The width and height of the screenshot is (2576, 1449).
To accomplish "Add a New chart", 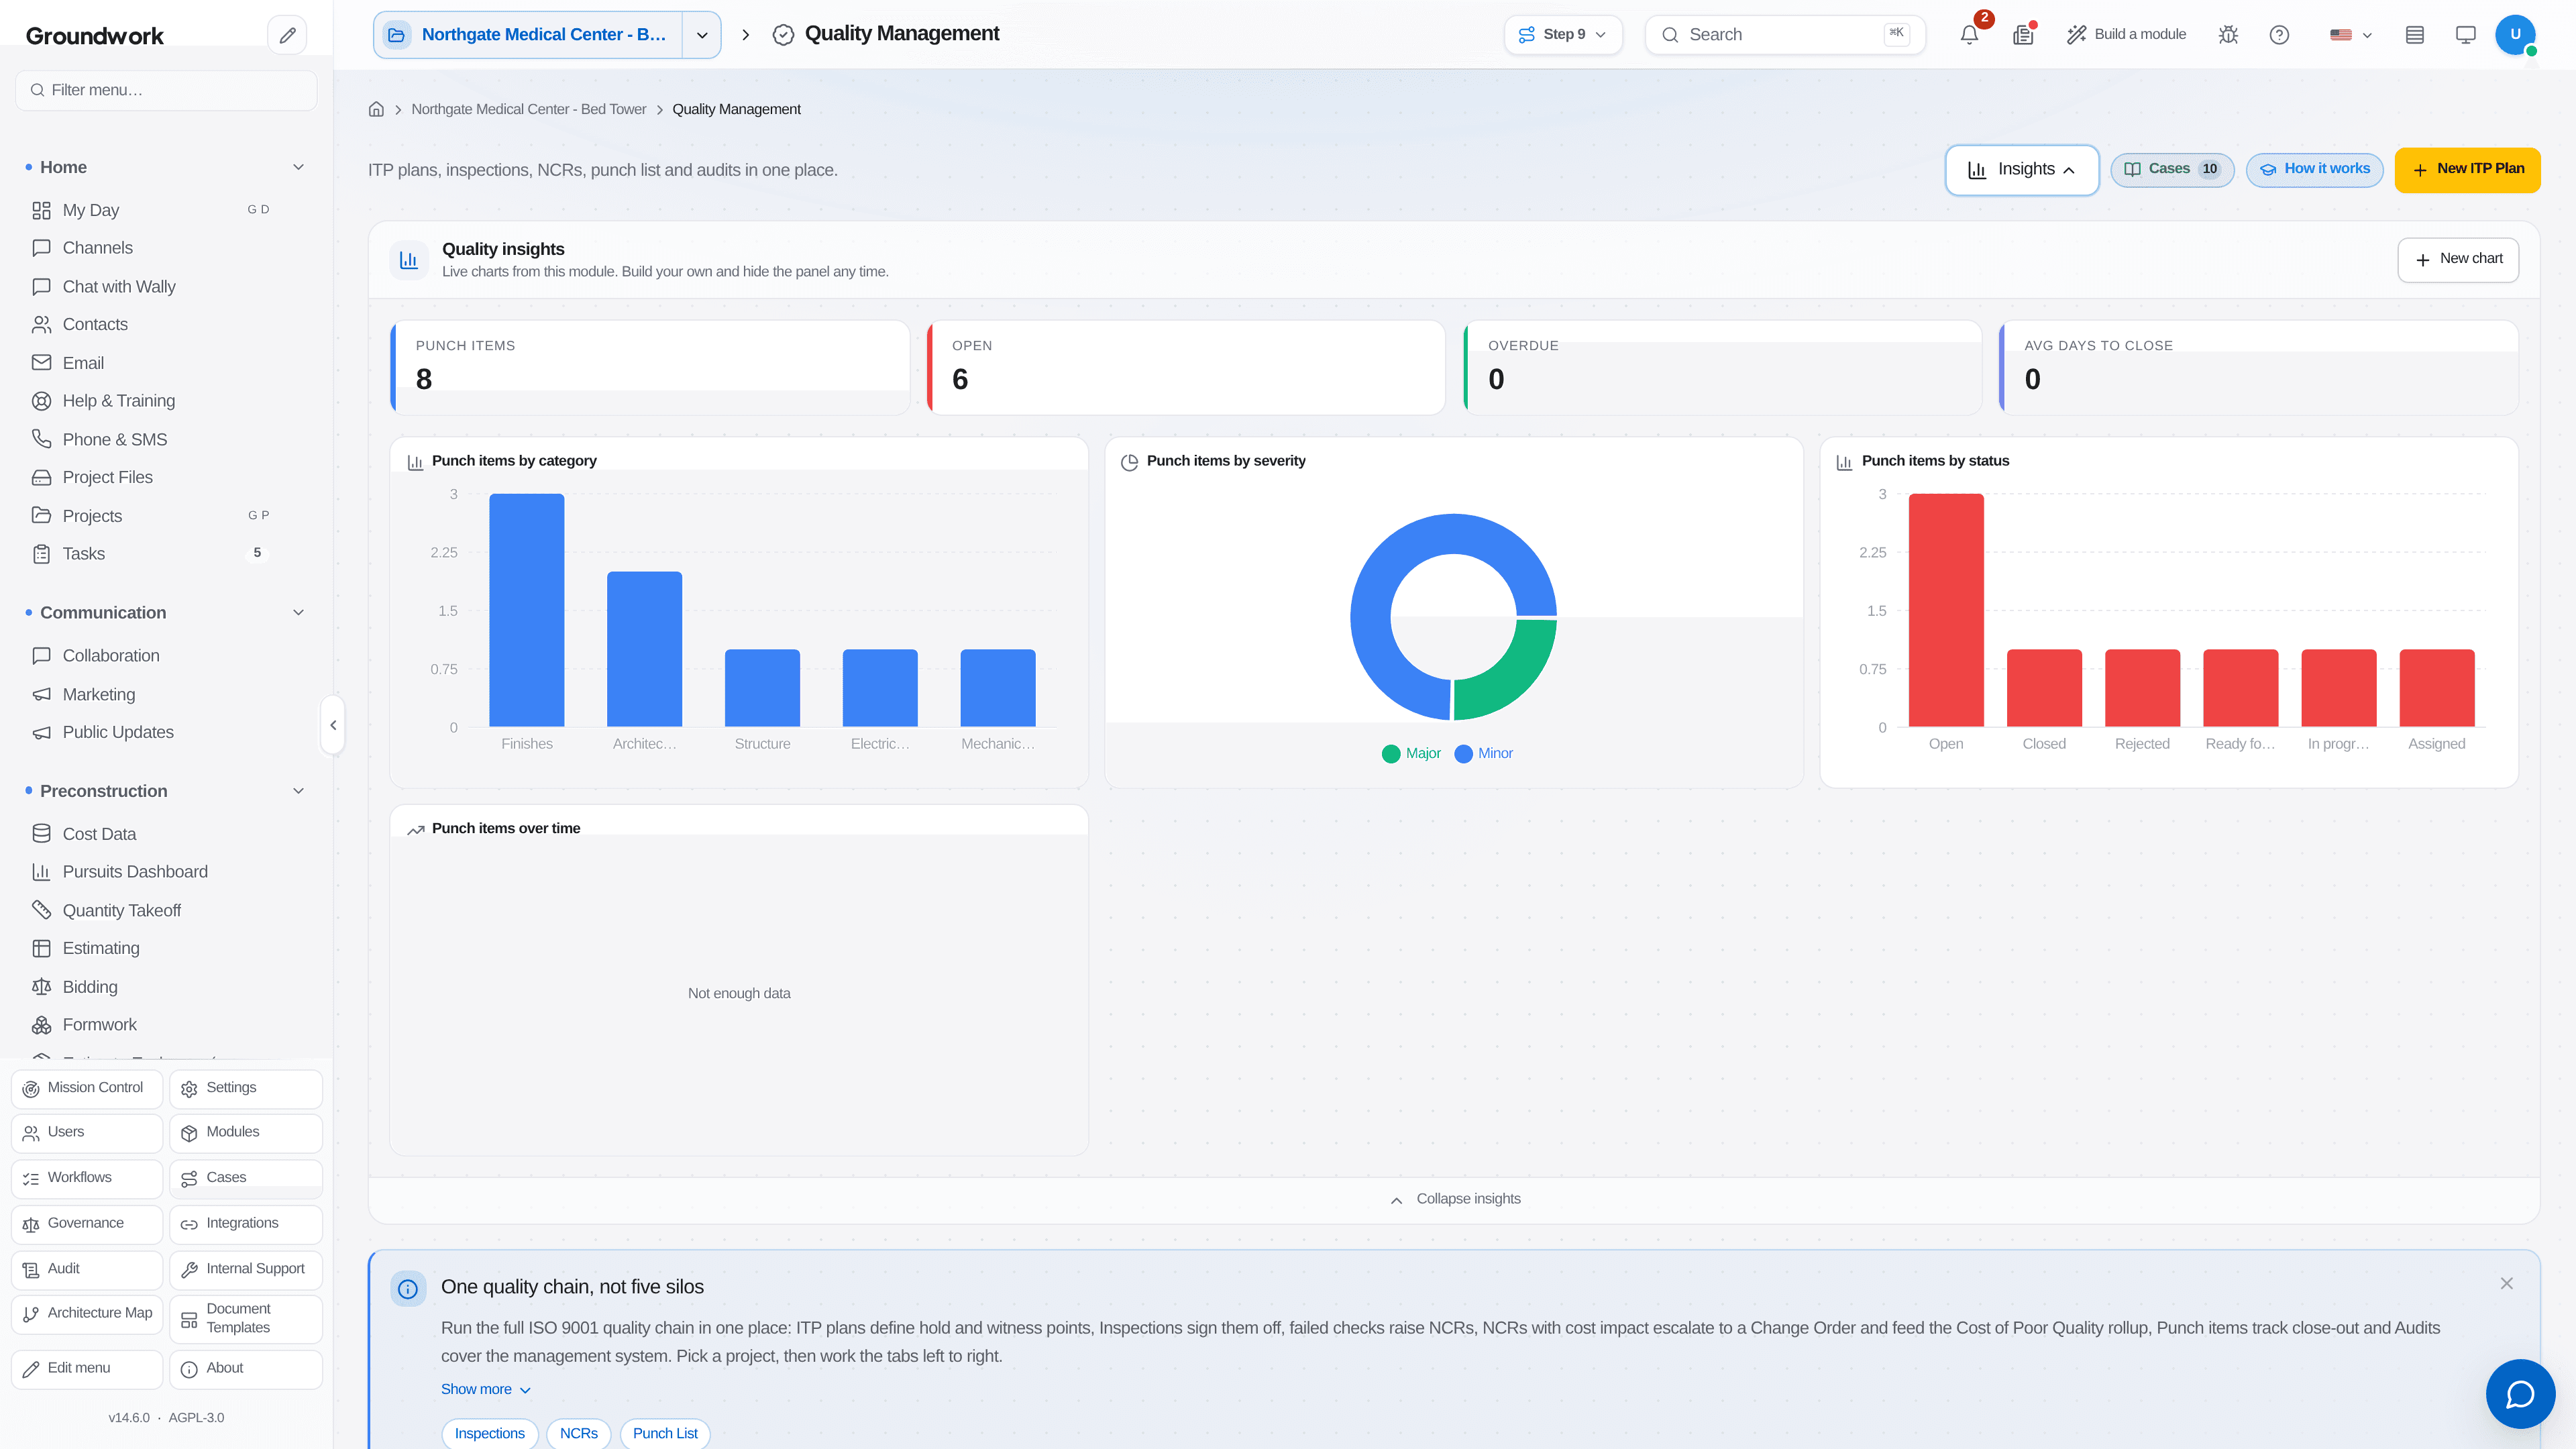I will (2458, 260).
